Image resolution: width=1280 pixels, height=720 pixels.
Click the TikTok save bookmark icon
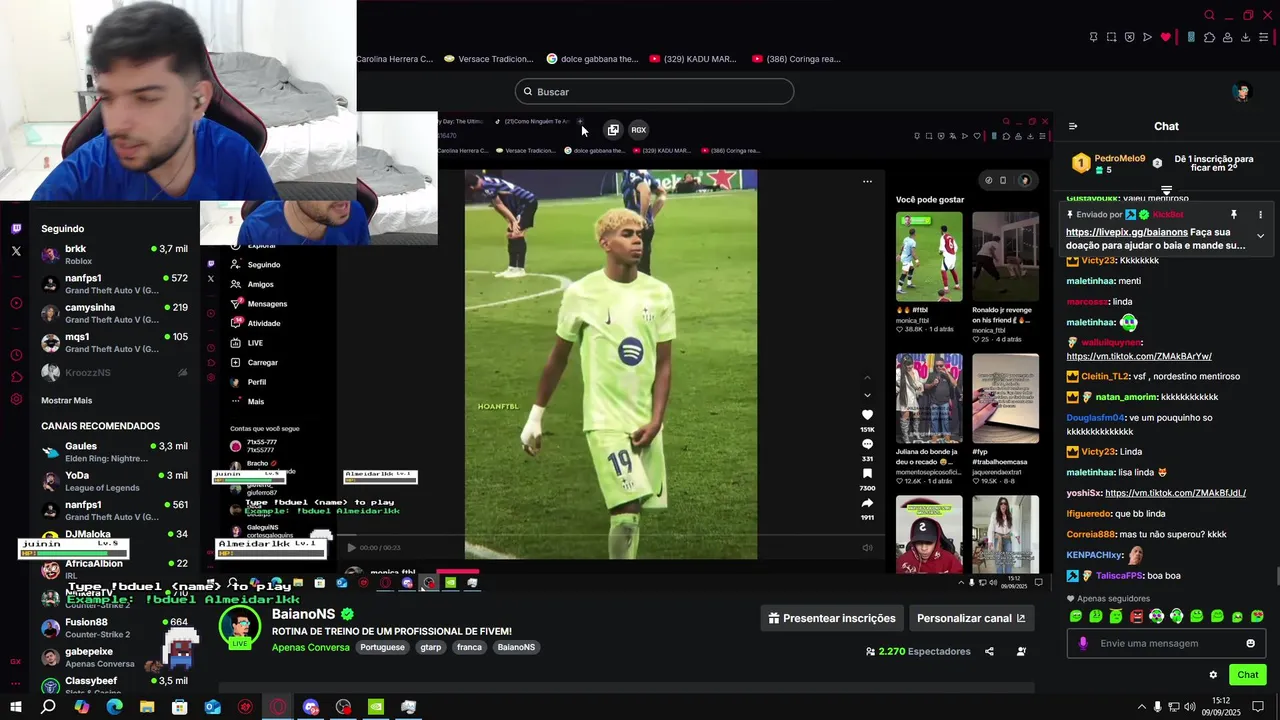tap(867, 473)
